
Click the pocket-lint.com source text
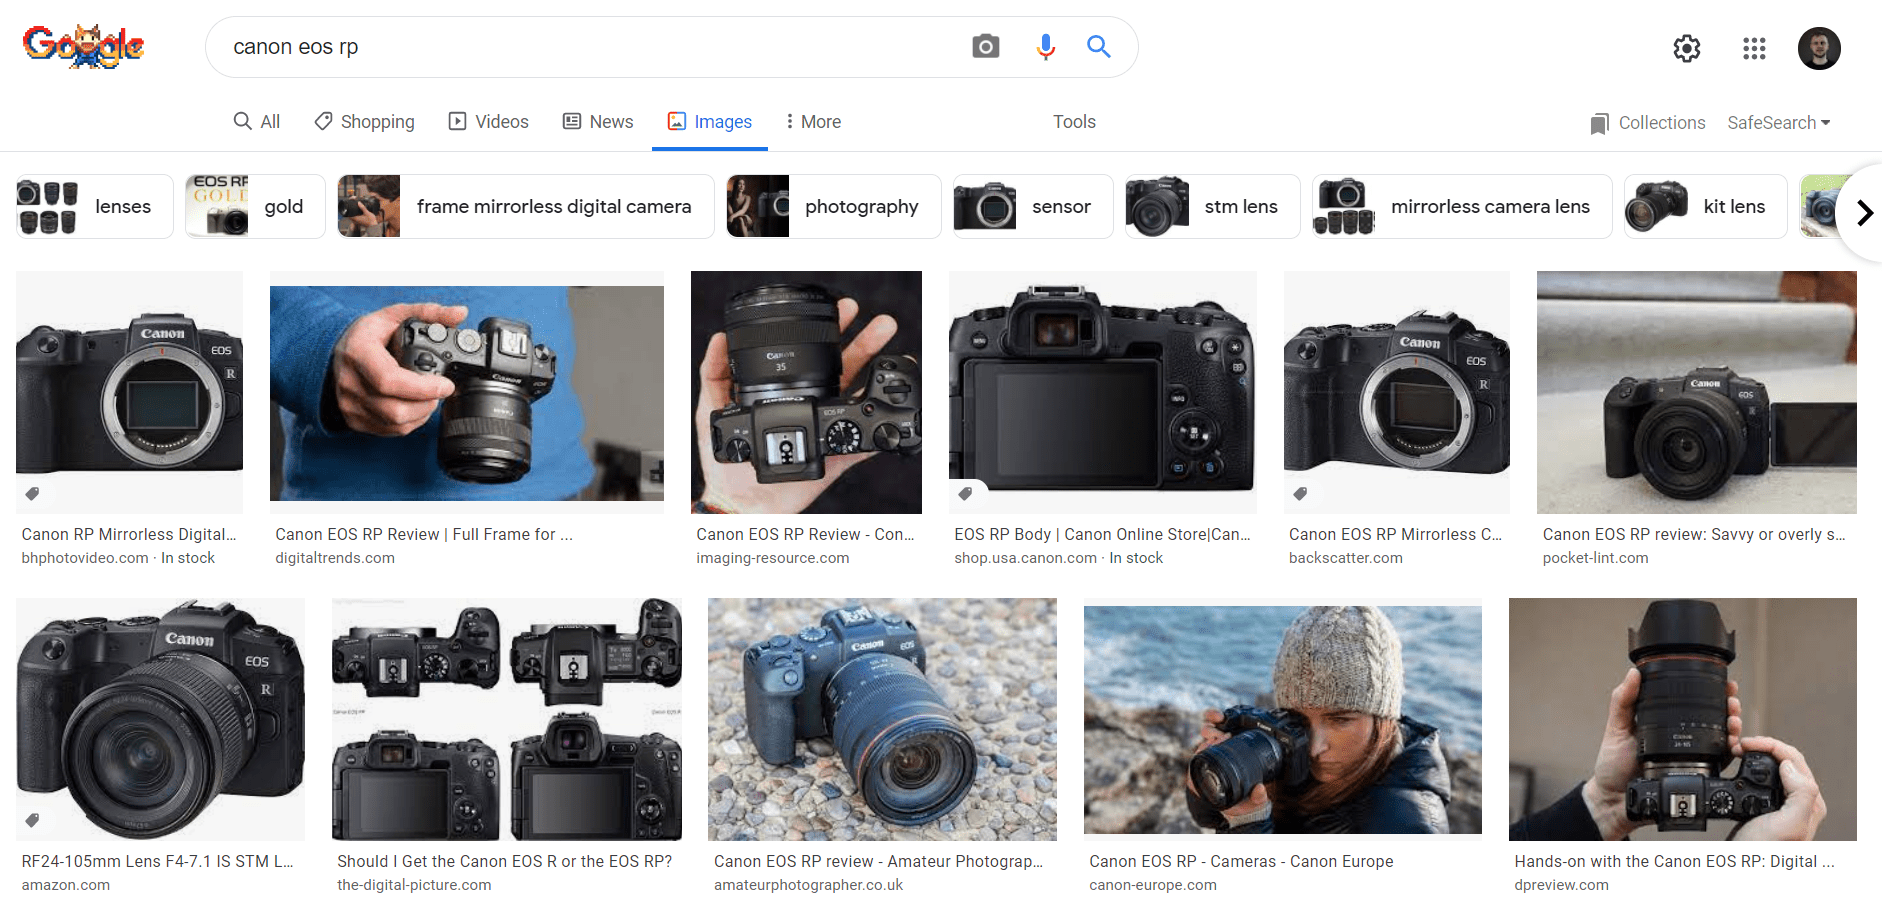1595,558
